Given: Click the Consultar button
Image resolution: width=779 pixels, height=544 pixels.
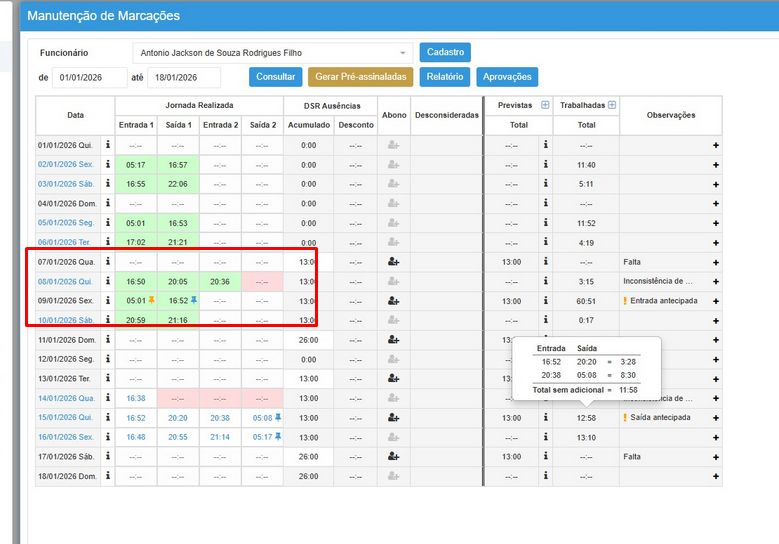Looking at the screenshot, I should [x=275, y=77].
